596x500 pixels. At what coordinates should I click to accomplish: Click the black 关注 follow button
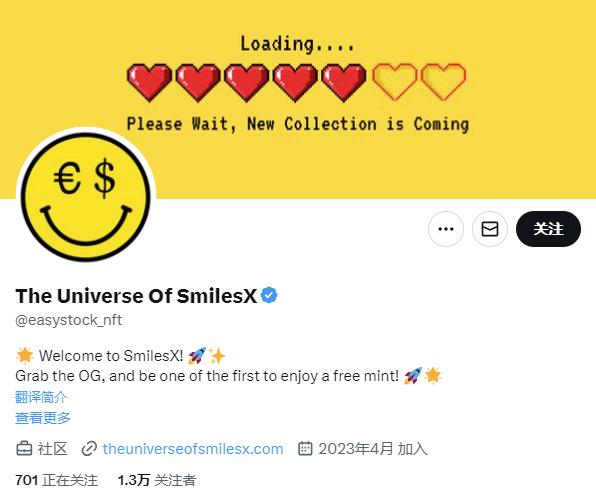pyautogui.click(x=548, y=229)
